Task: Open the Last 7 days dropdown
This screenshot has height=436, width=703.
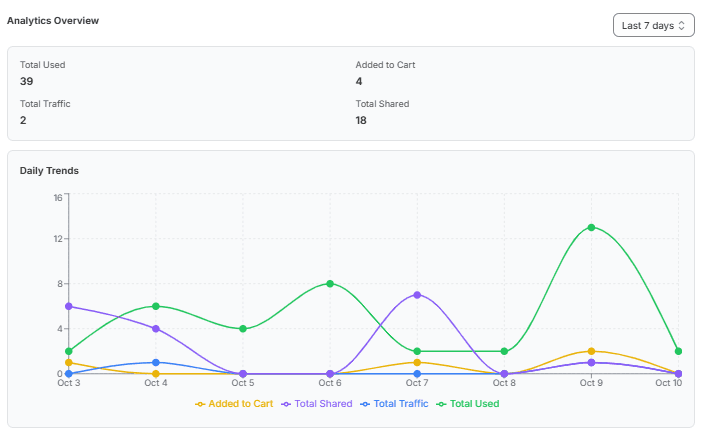Action: pos(653,25)
